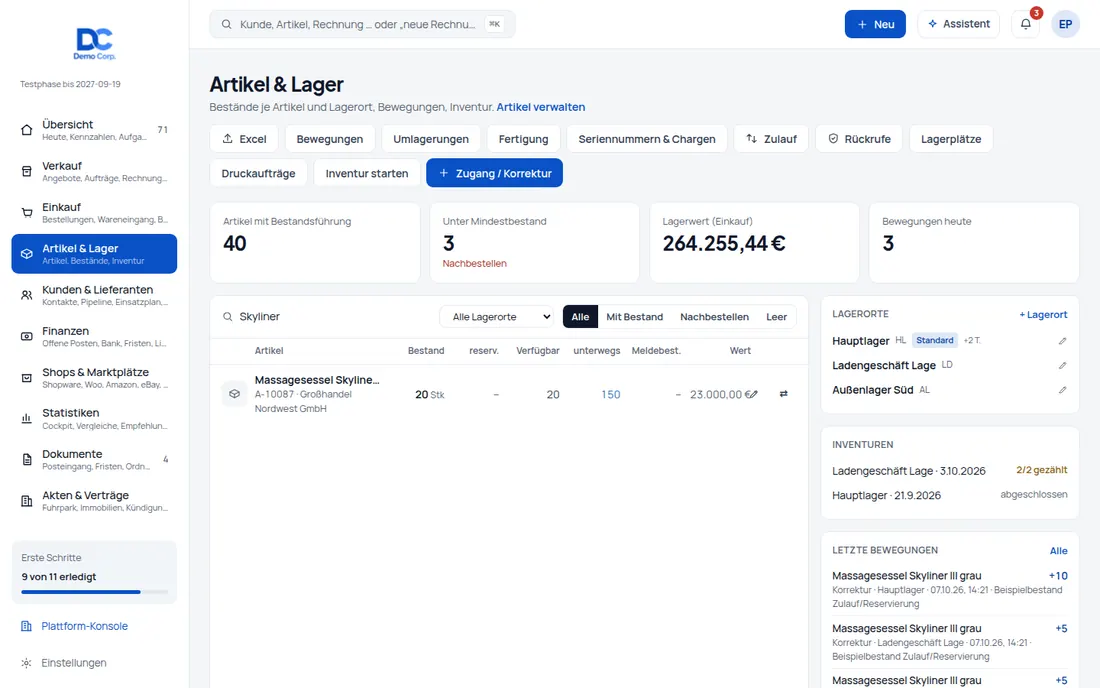Select the Nachbestellen filter tab
This screenshot has width=1100, height=688.
(x=714, y=317)
